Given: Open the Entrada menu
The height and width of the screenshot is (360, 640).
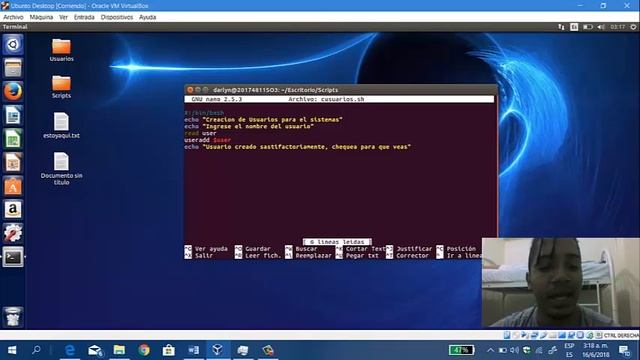Looking at the screenshot, I should pyautogui.click(x=84, y=17).
